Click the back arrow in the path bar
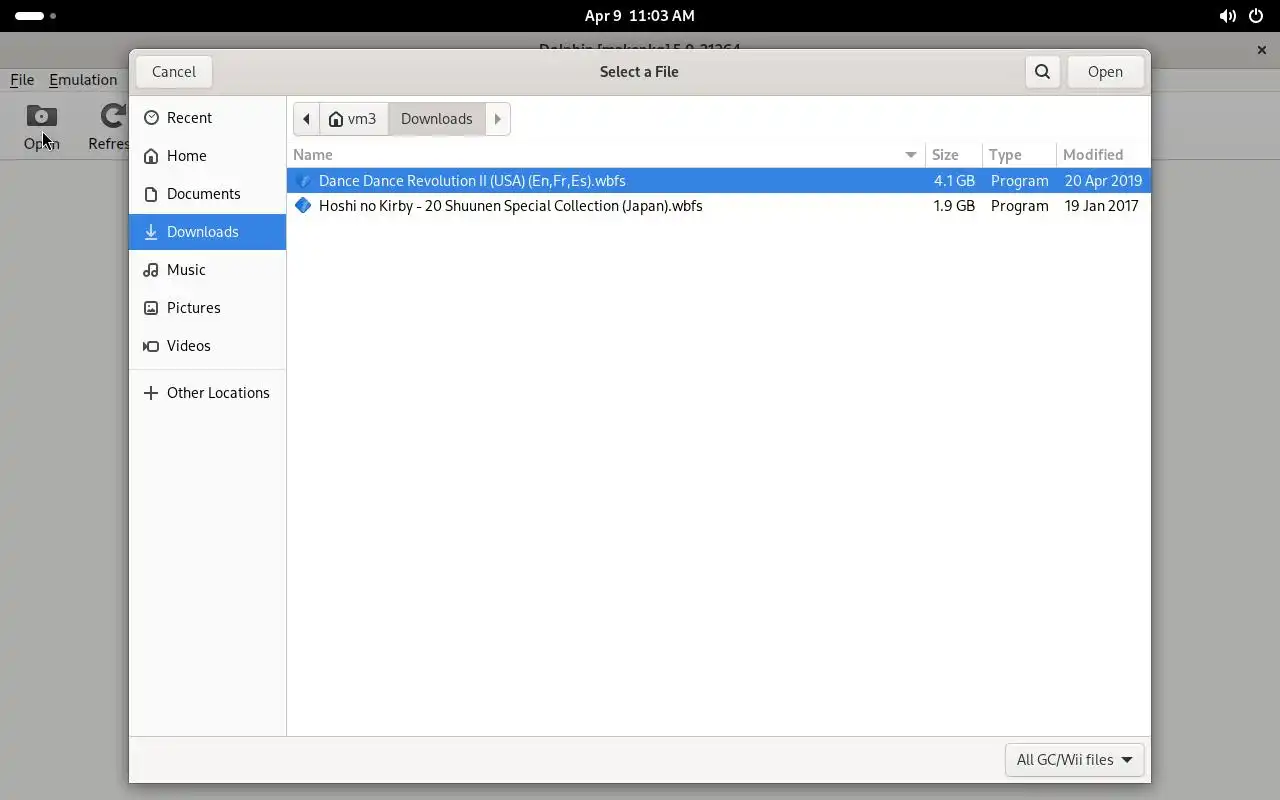Screen dimensions: 1280x800 click(x=307, y=119)
